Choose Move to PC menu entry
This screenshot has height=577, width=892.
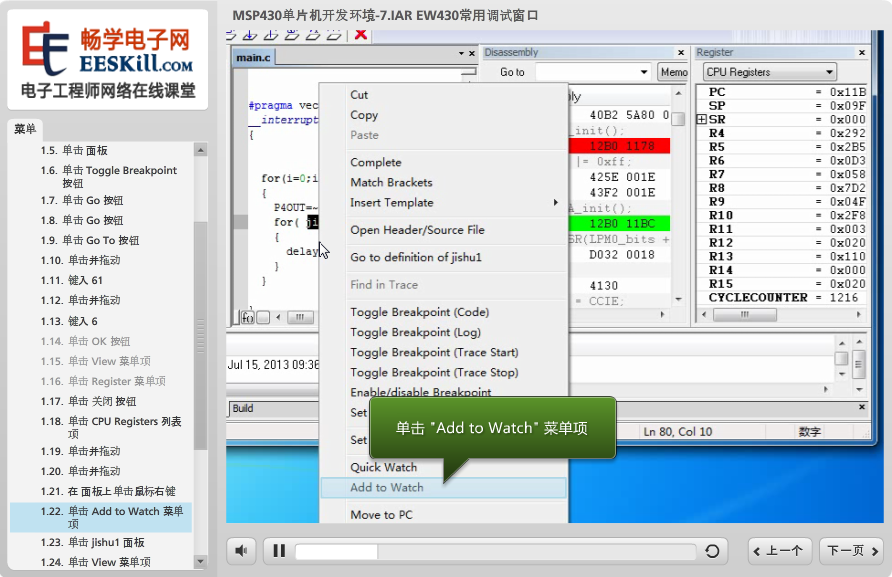[x=381, y=515]
